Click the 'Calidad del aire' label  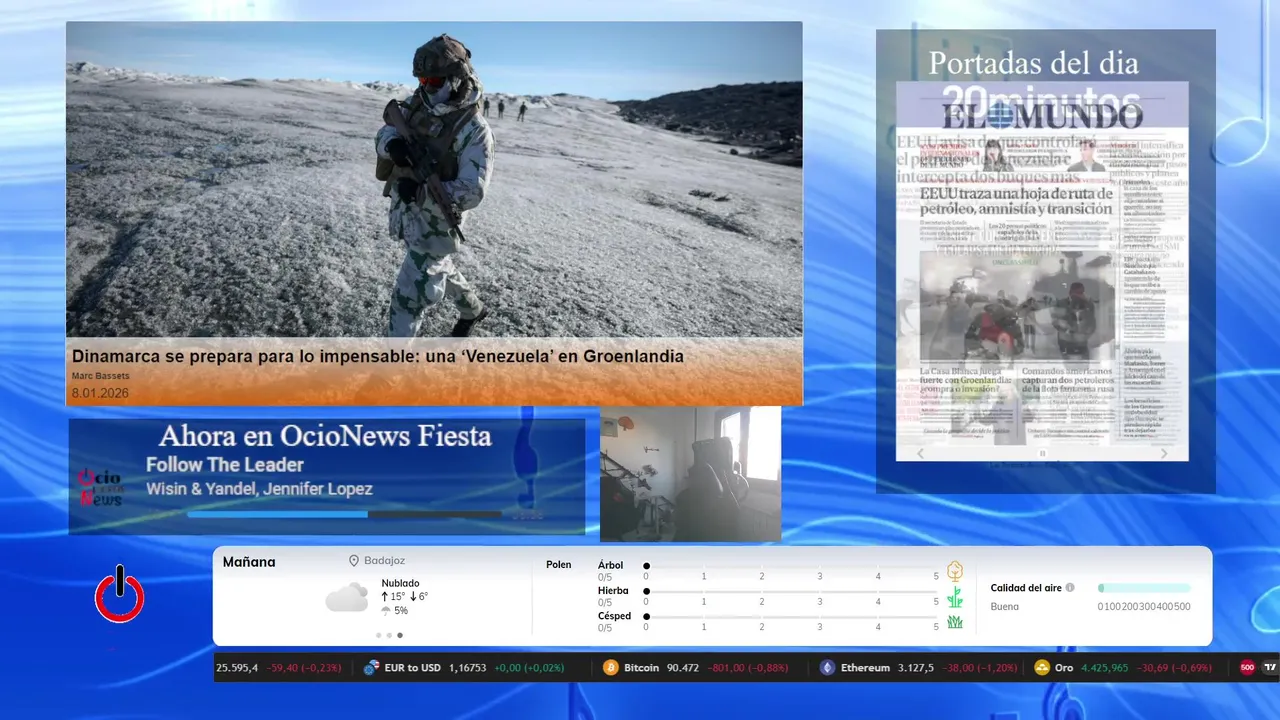pos(1026,588)
